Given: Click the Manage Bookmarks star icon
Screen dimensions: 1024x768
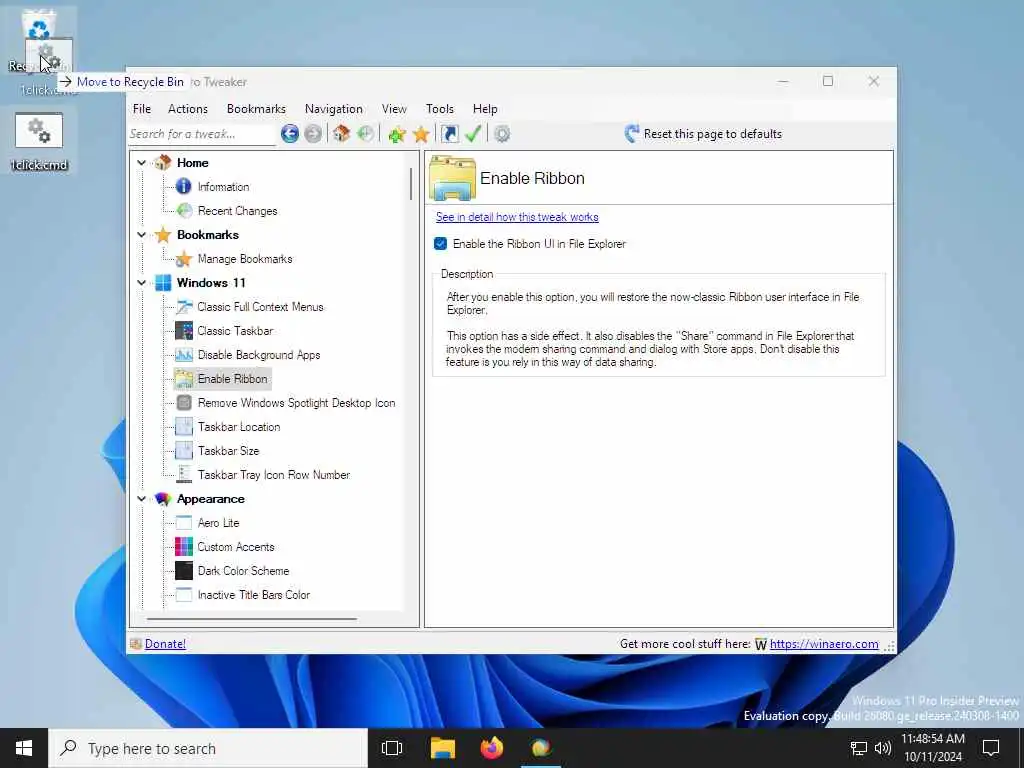Looking at the screenshot, I should 184,259.
